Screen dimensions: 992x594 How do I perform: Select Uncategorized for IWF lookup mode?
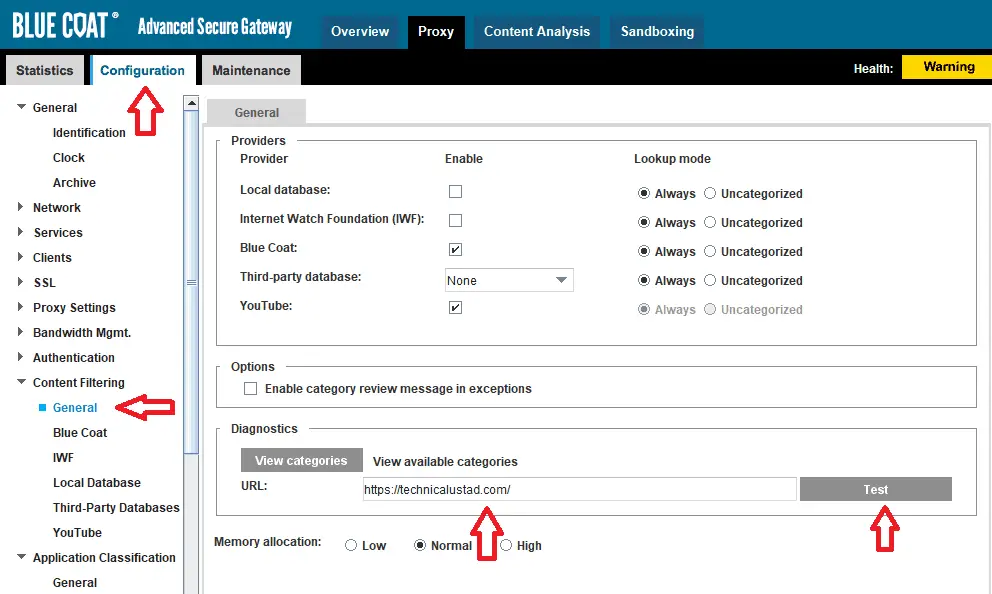[x=710, y=222]
